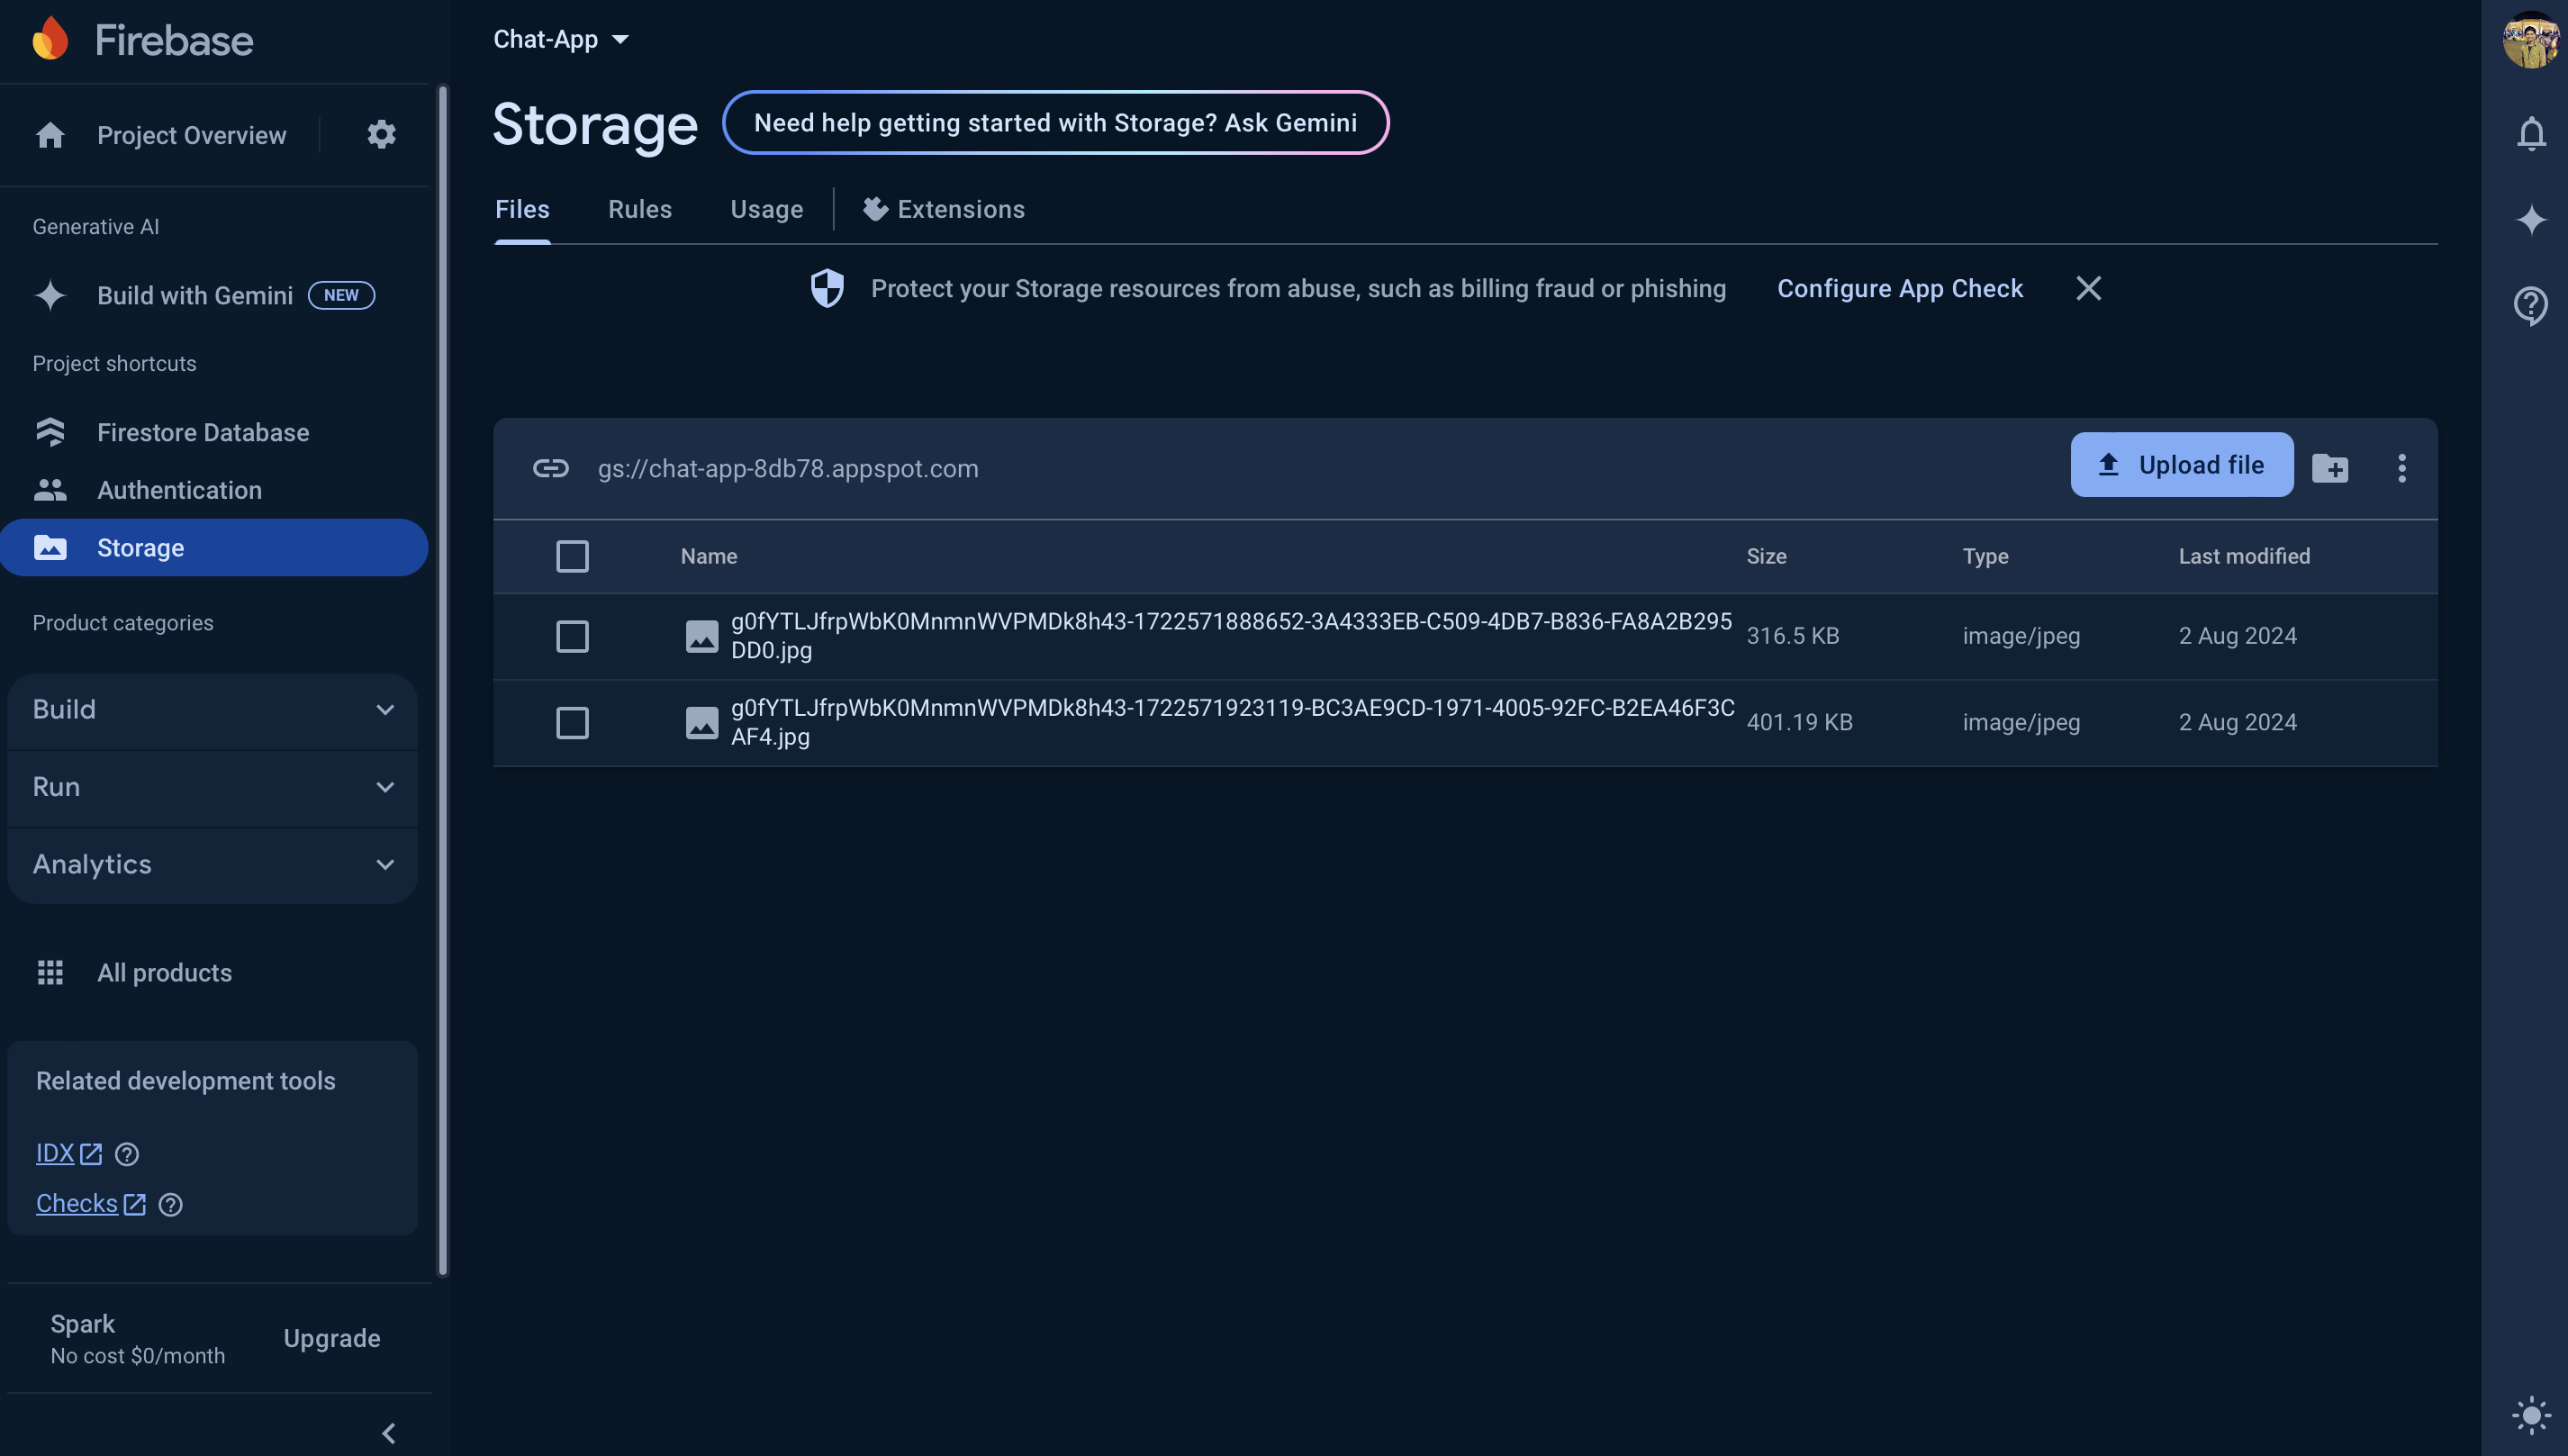Viewport: 2568px width, 1456px height.
Task: Click help icon next to IDX
Action: coord(127,1154)
